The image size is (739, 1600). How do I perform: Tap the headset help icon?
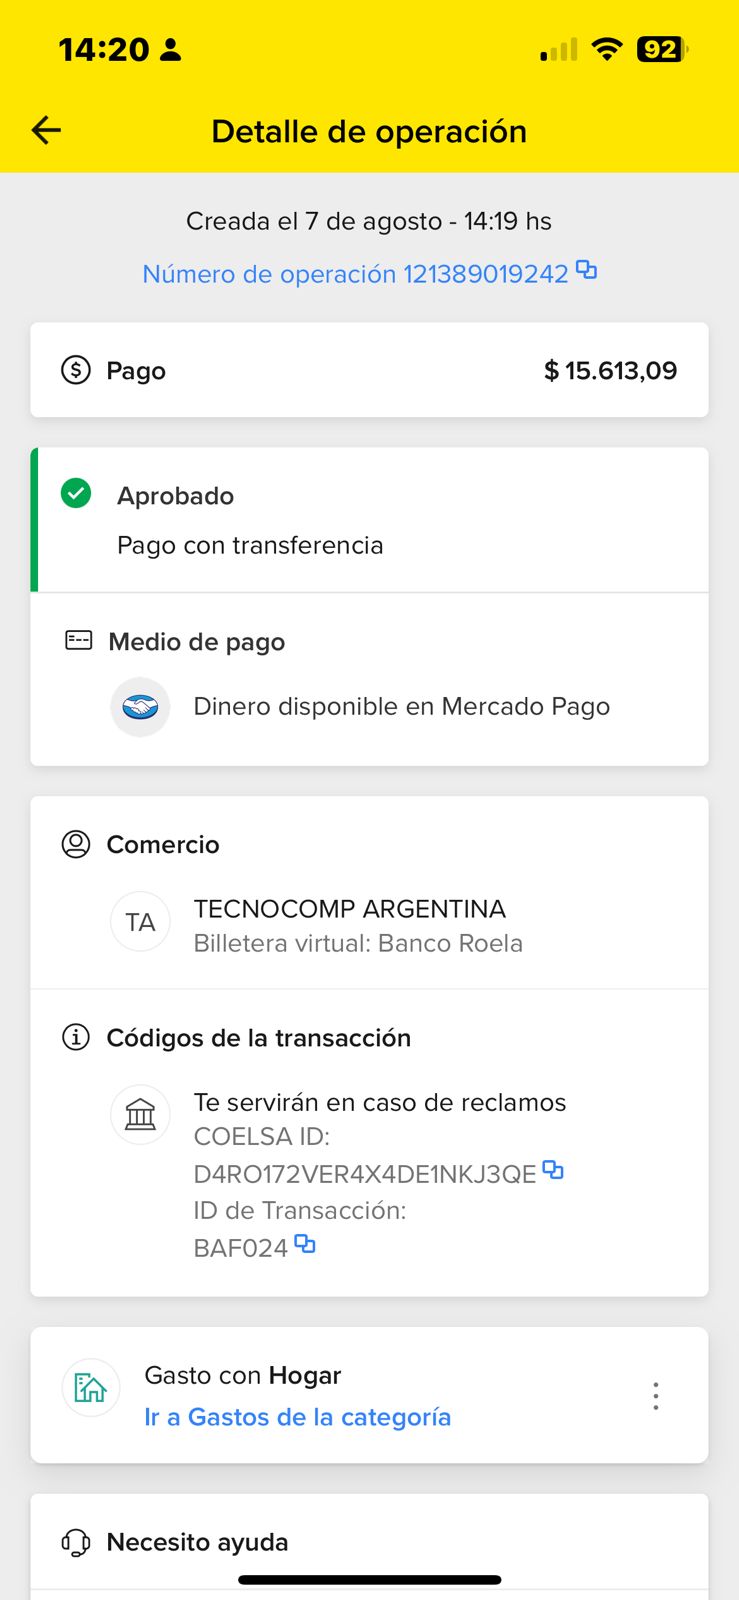tap(76, 1542)
